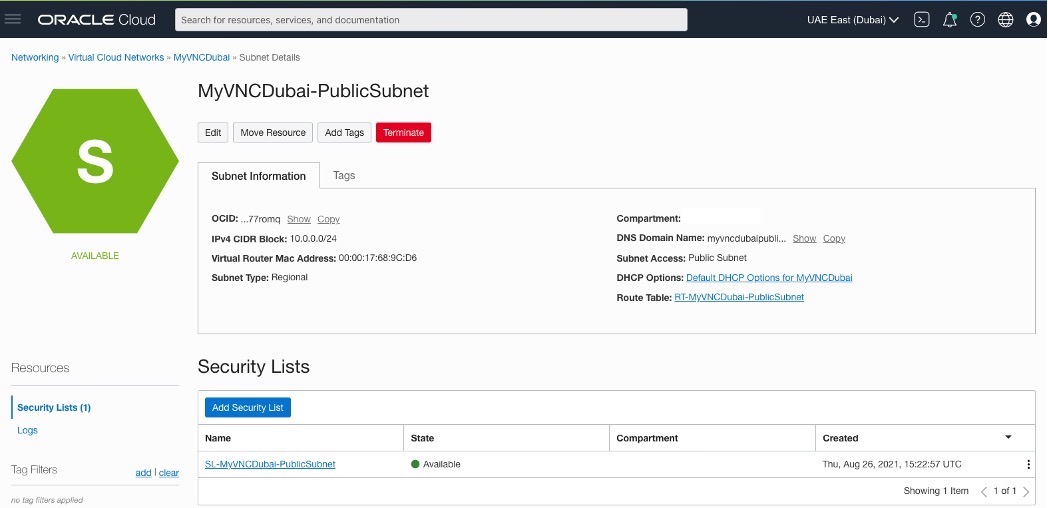1048x508 pixels.
Task: Expand the UAE East (Dubai) region dropdown
Action: point(853,19)
